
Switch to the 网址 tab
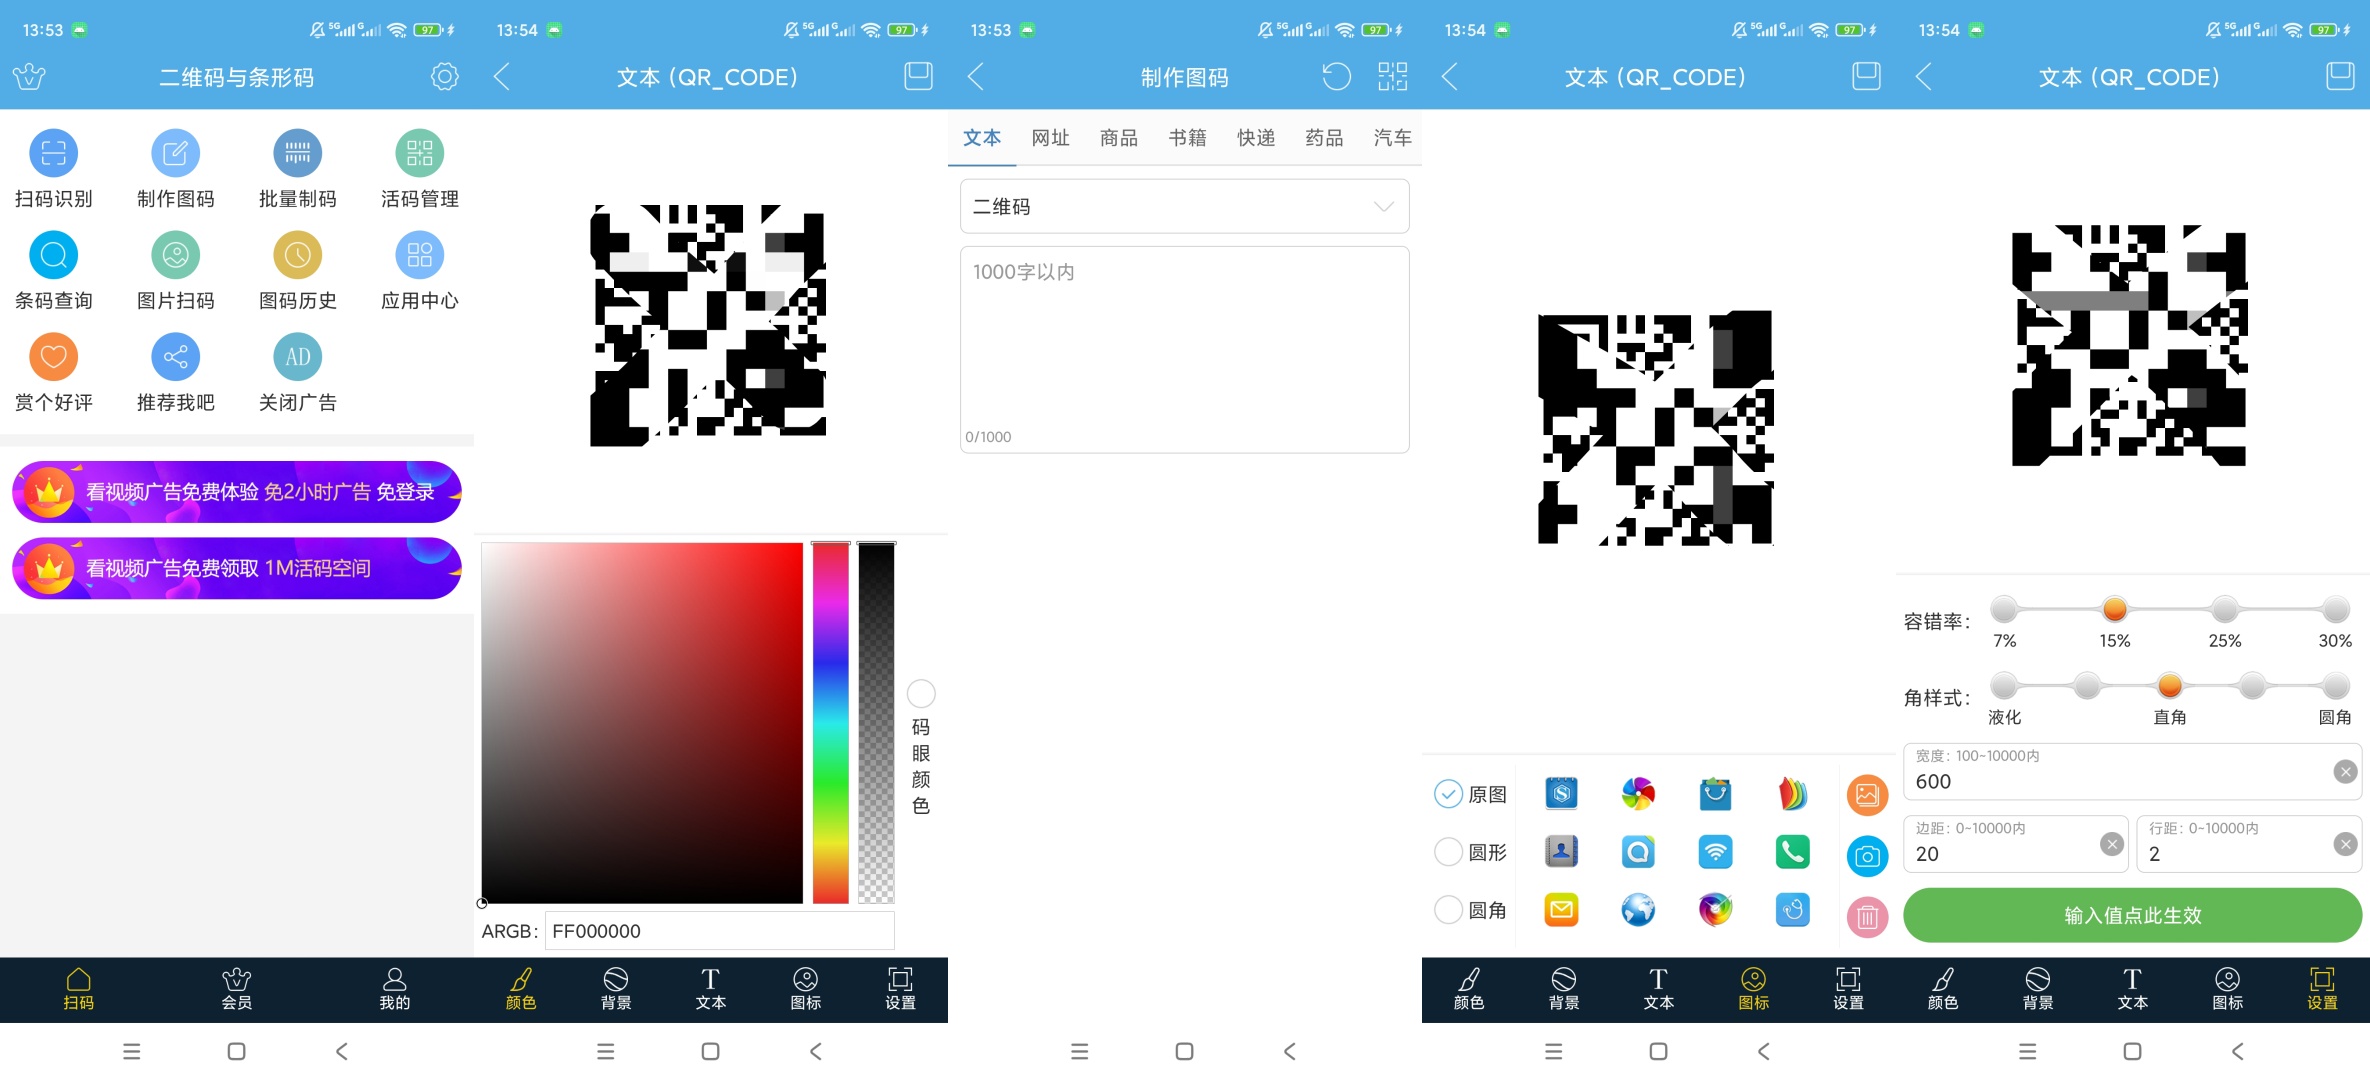1050,138
